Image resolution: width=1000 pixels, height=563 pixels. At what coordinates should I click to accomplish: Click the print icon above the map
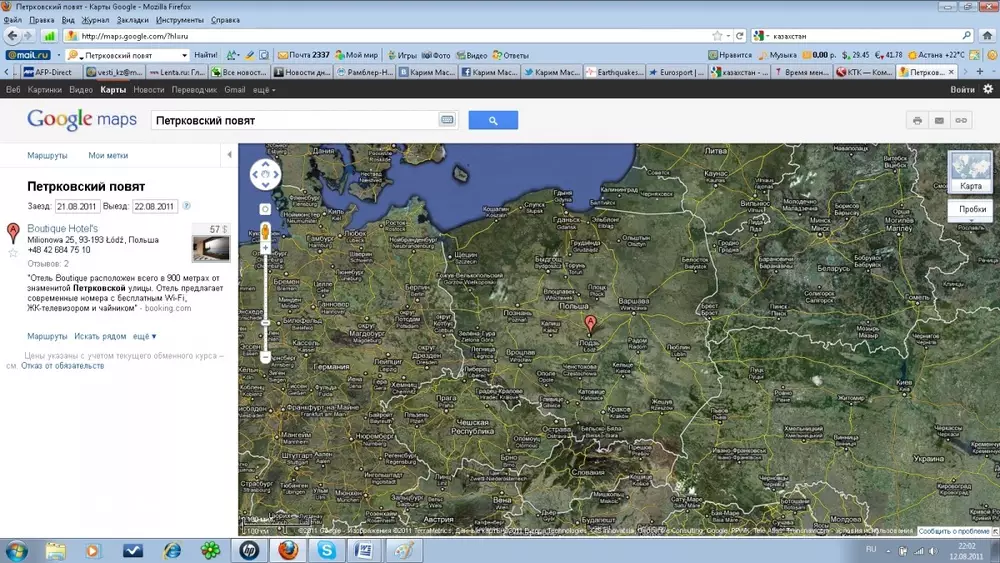(916, 120)
